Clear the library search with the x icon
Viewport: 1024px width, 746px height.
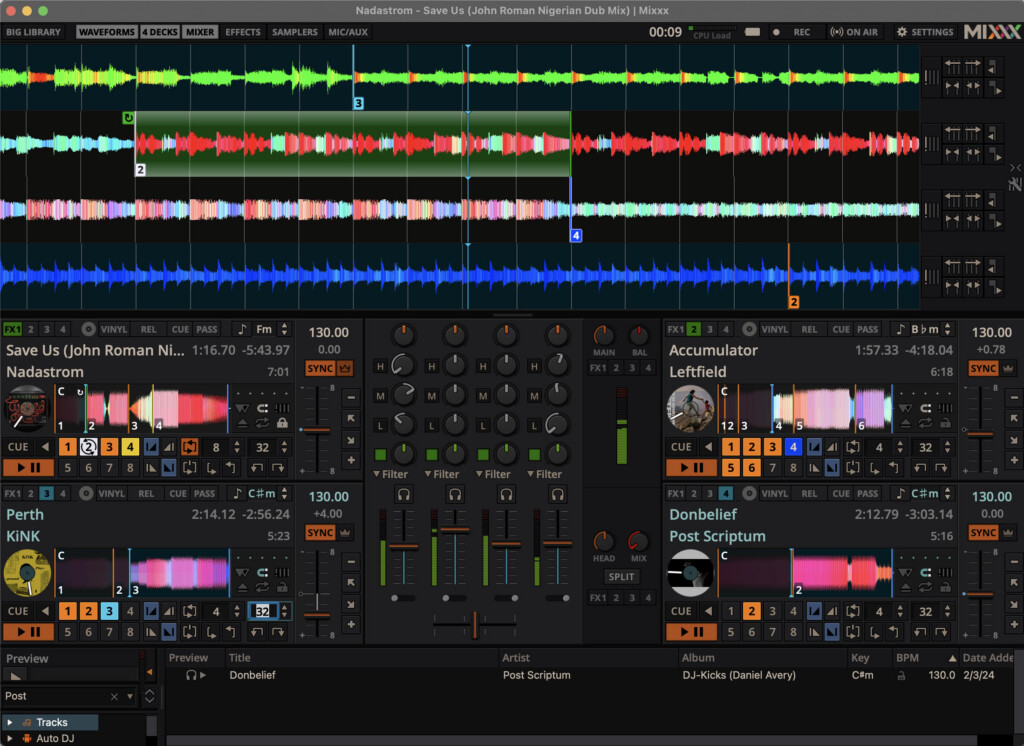114,696
